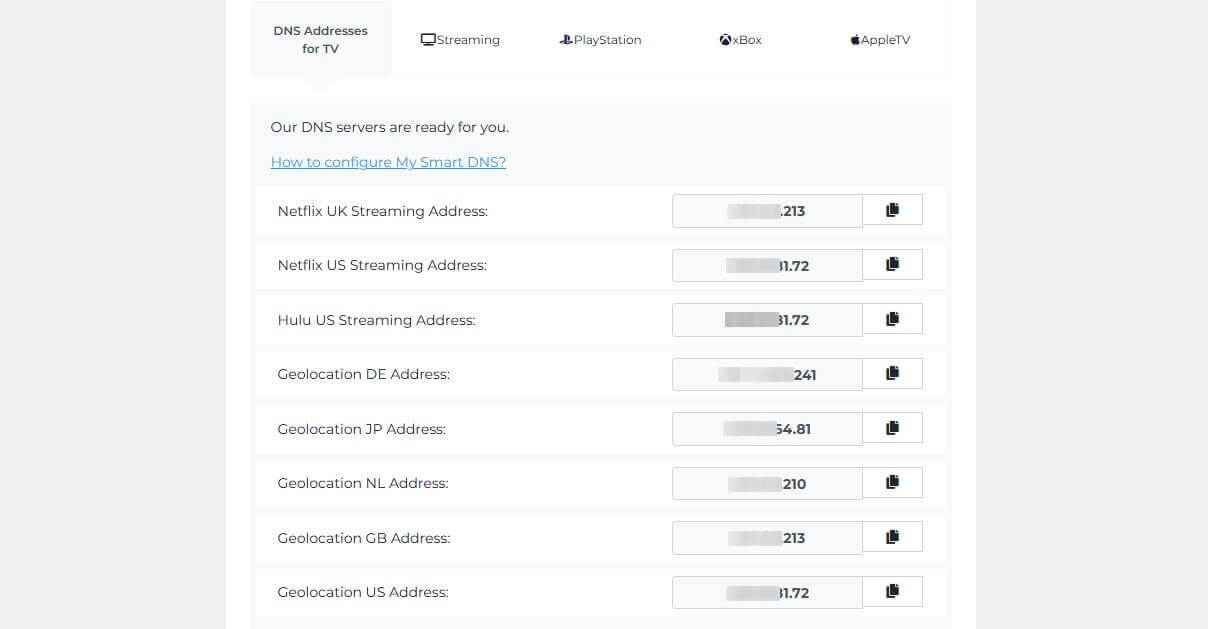Copy the Geolocation GB Address
This screenshot has height=629, width=1208.
[892, 536]
